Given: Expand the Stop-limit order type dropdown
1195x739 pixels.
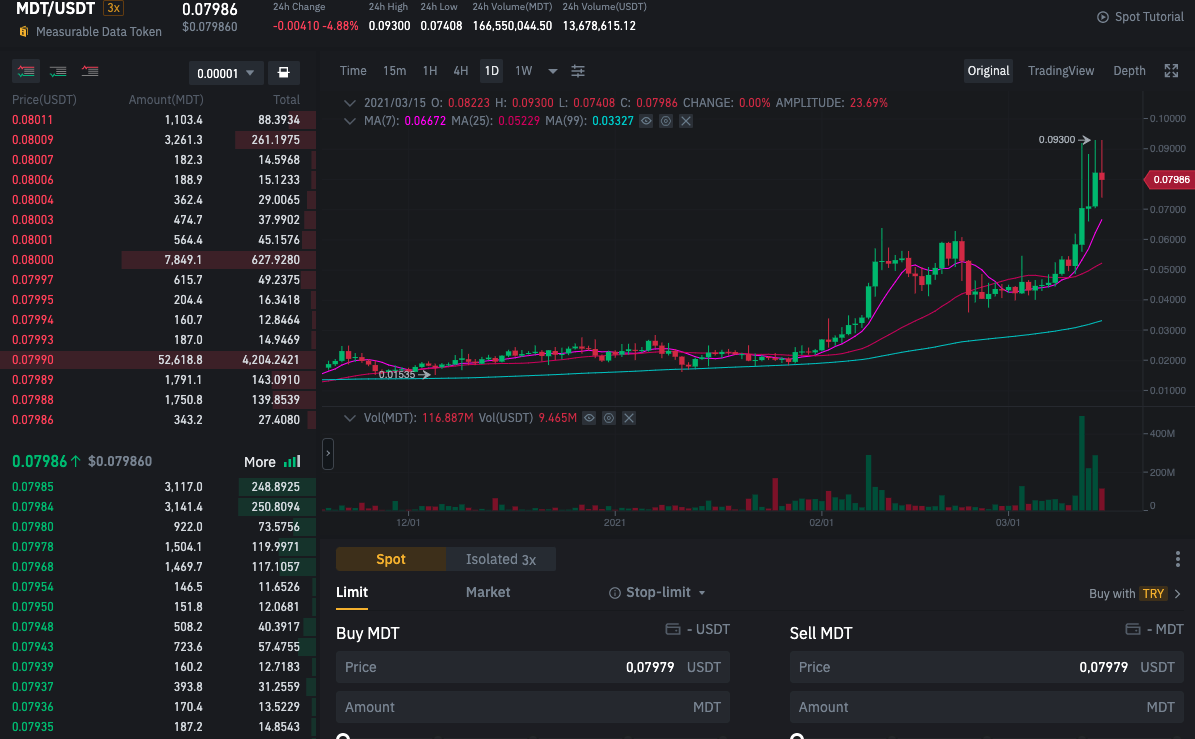Looking at the screenshot, I should pyautogui.click(x=658, y=593).
